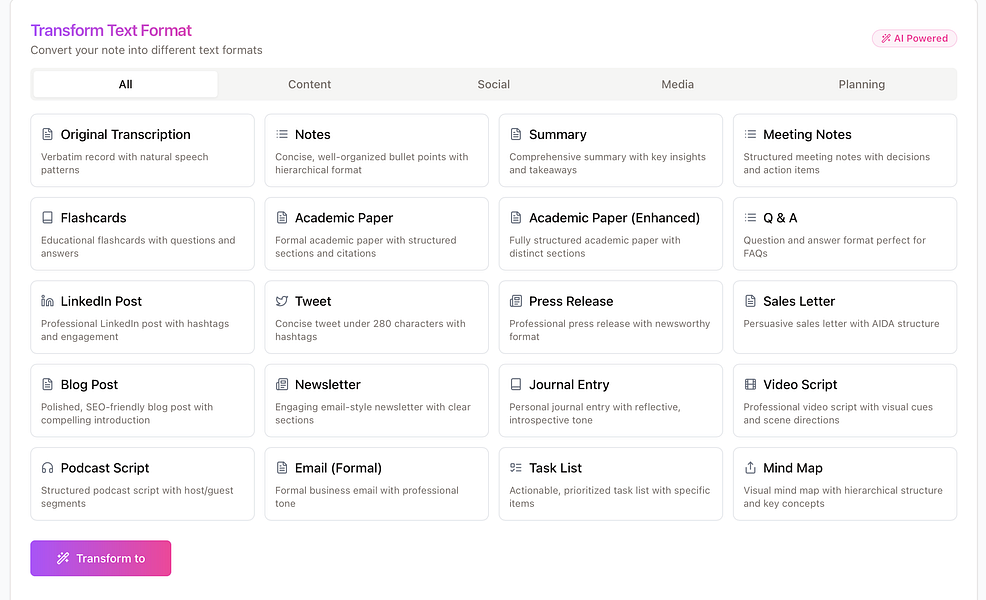This screenshot has height=600, width=986.
Task: Switch to the Content tab
Action: [x=309, y=85]
